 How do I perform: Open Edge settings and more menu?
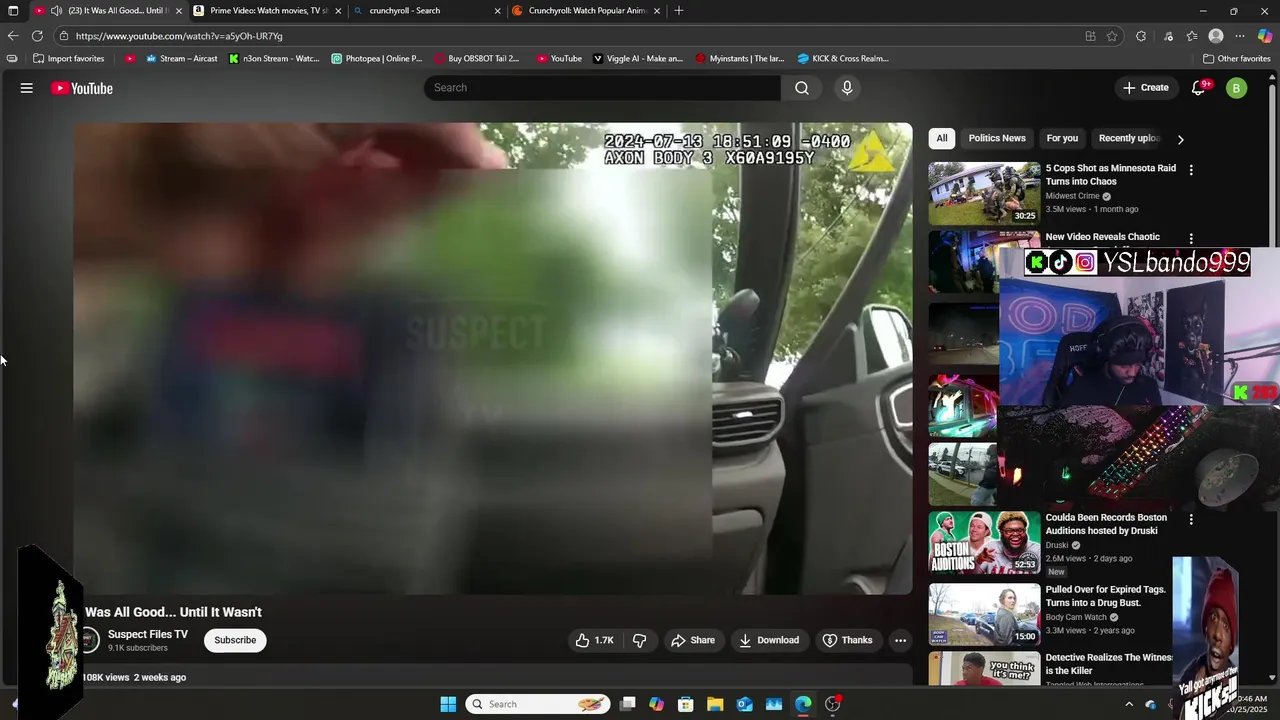click(x=1240, y=36)
